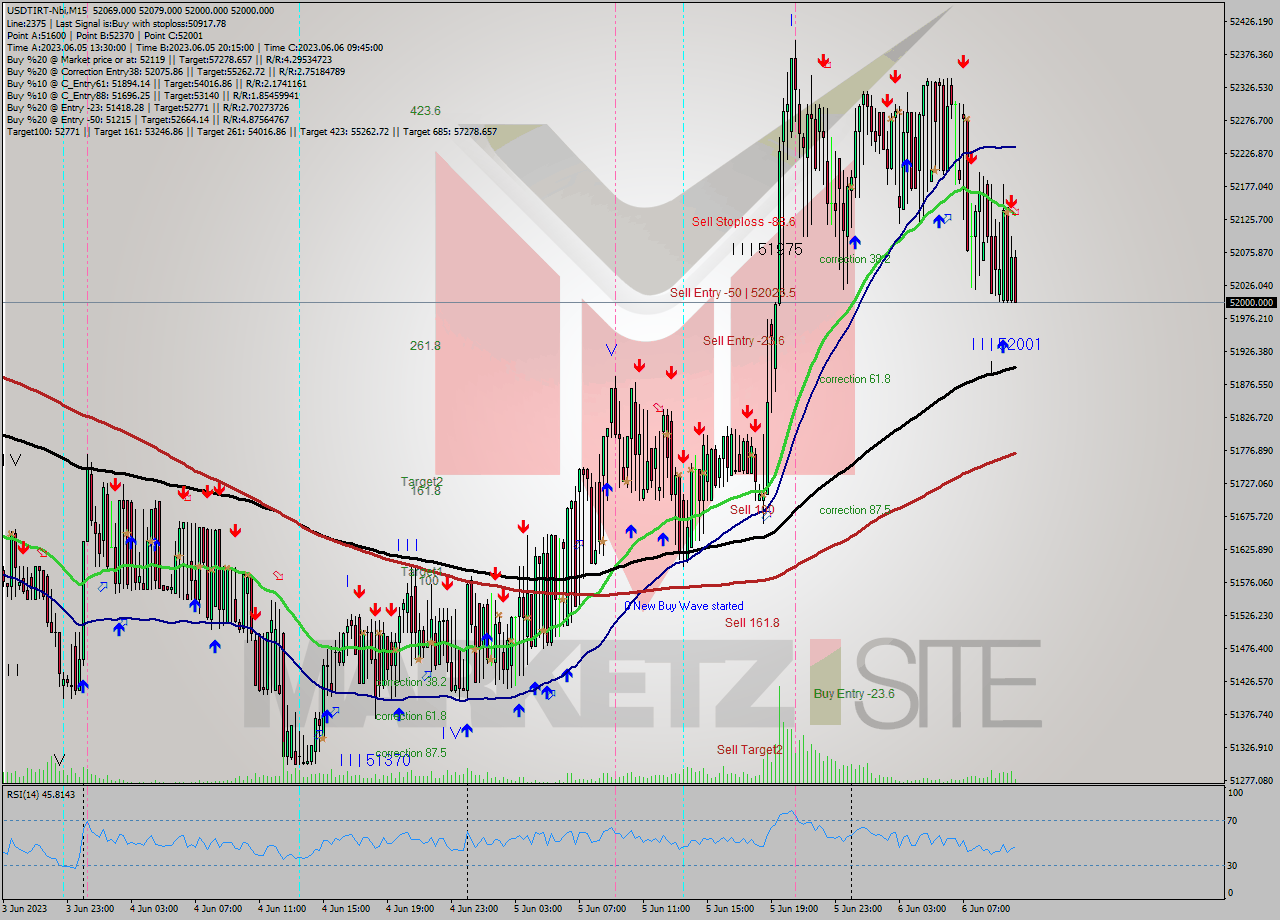The height and width of the screenshot is (920, 1280).
Task: Select 51727.060 on the price scale
Action: [1251, 483]
